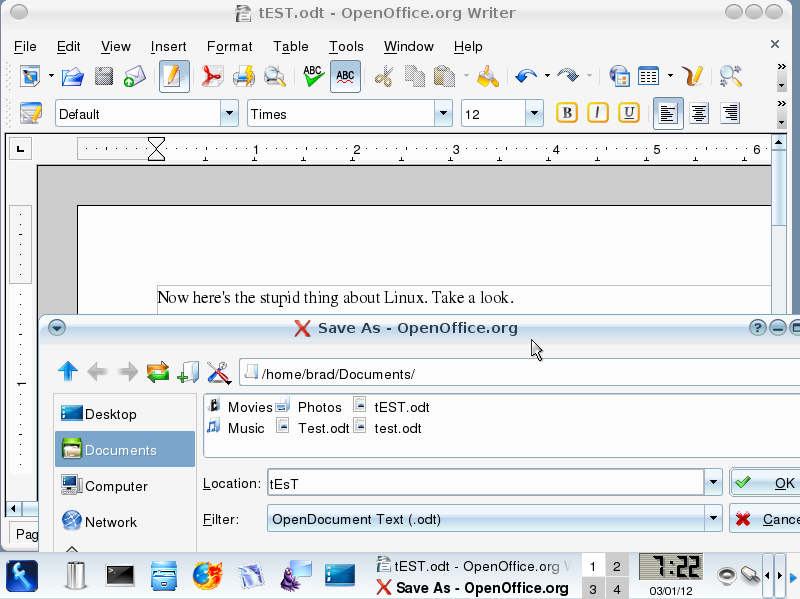Click OK in Save As dialog
800x599 pixels.
point(765,482)
